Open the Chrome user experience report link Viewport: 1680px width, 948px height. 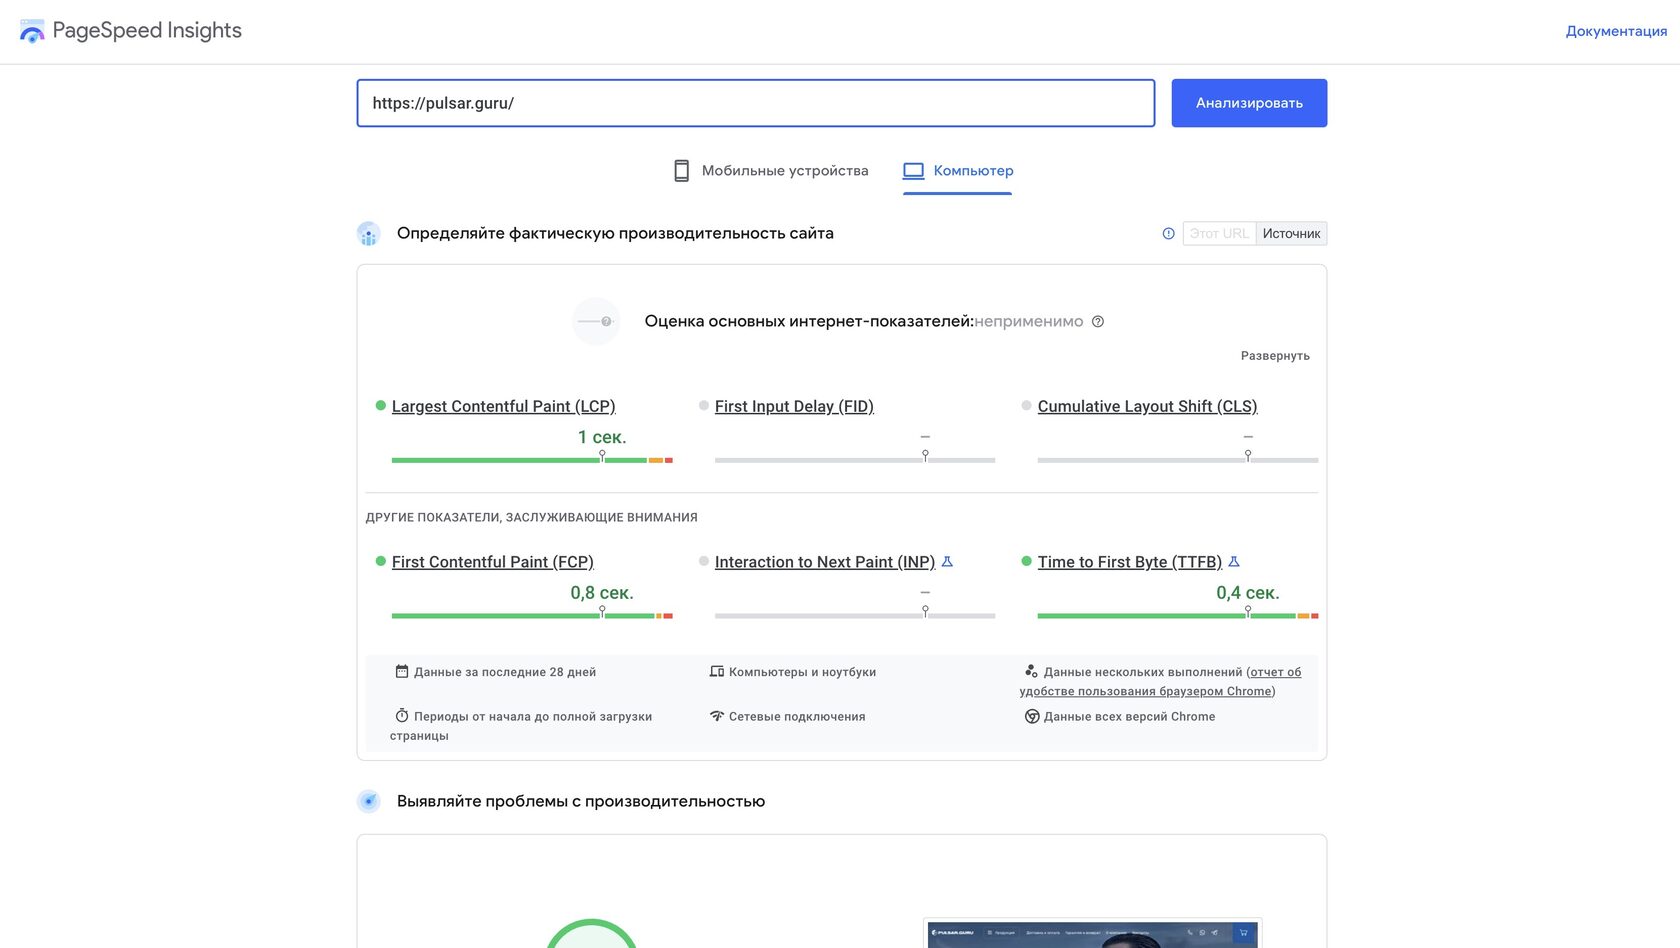[x=1160, y=682]
